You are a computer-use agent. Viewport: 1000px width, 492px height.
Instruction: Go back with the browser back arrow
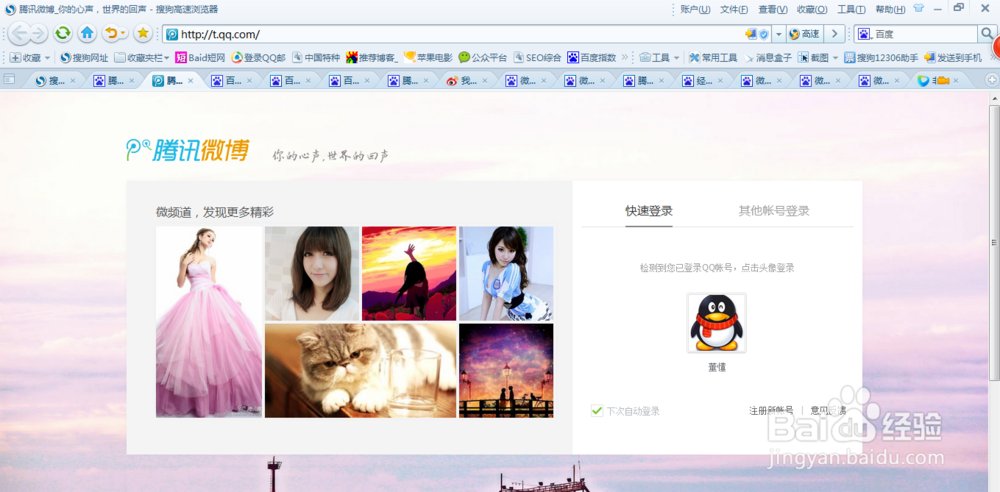(18, 33)
